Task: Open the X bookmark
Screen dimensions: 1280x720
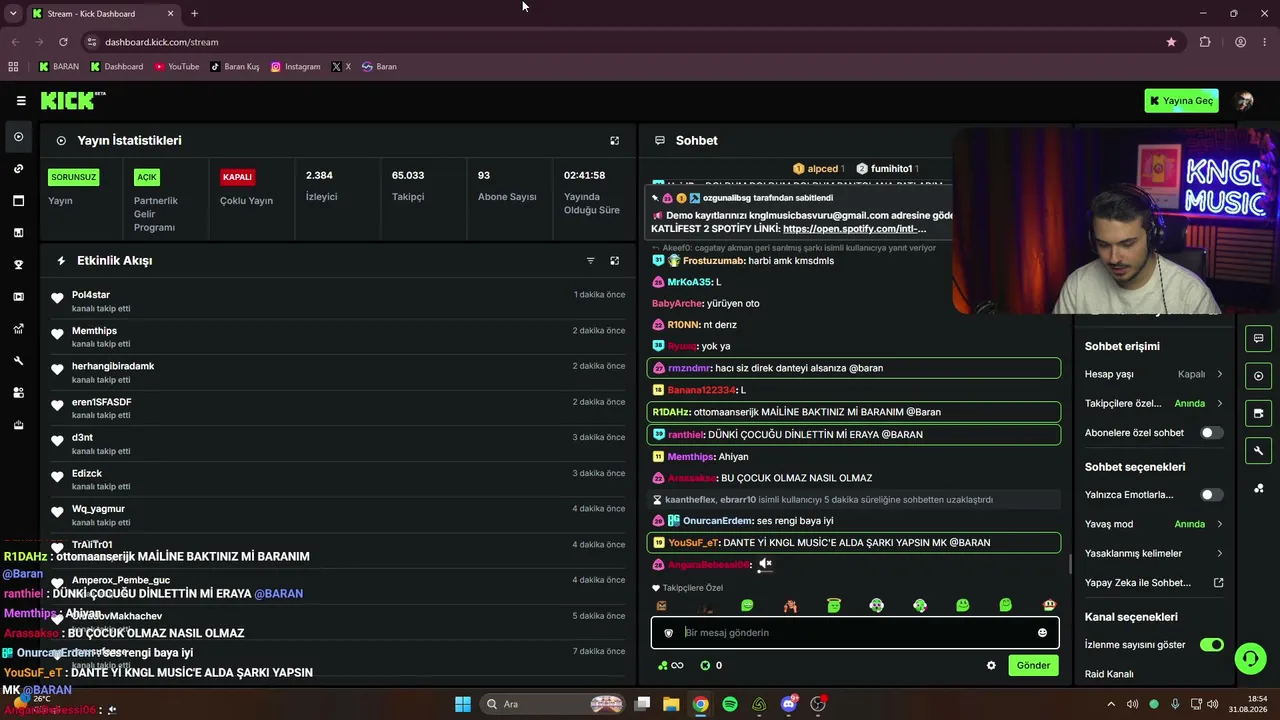Action: pyautogui.click(x=341, y=67)
